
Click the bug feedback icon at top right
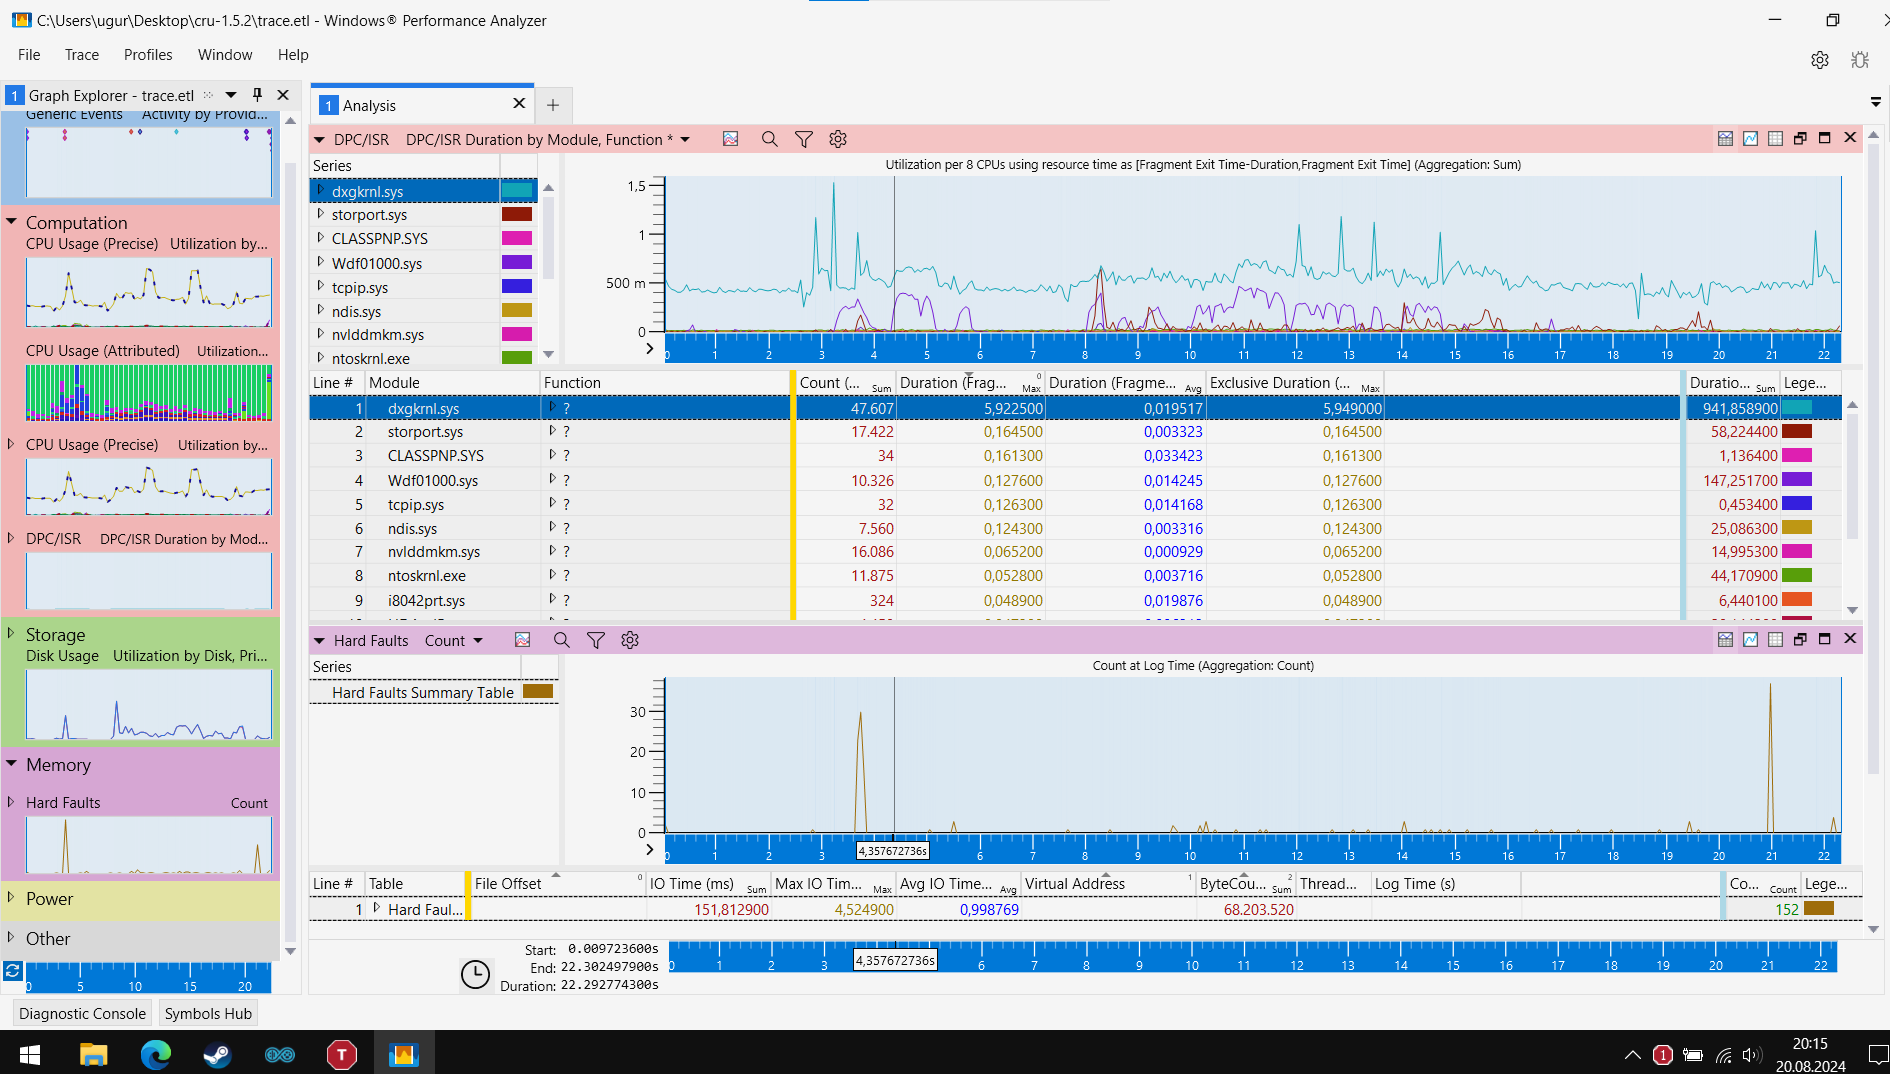[x=1860, y=60]
